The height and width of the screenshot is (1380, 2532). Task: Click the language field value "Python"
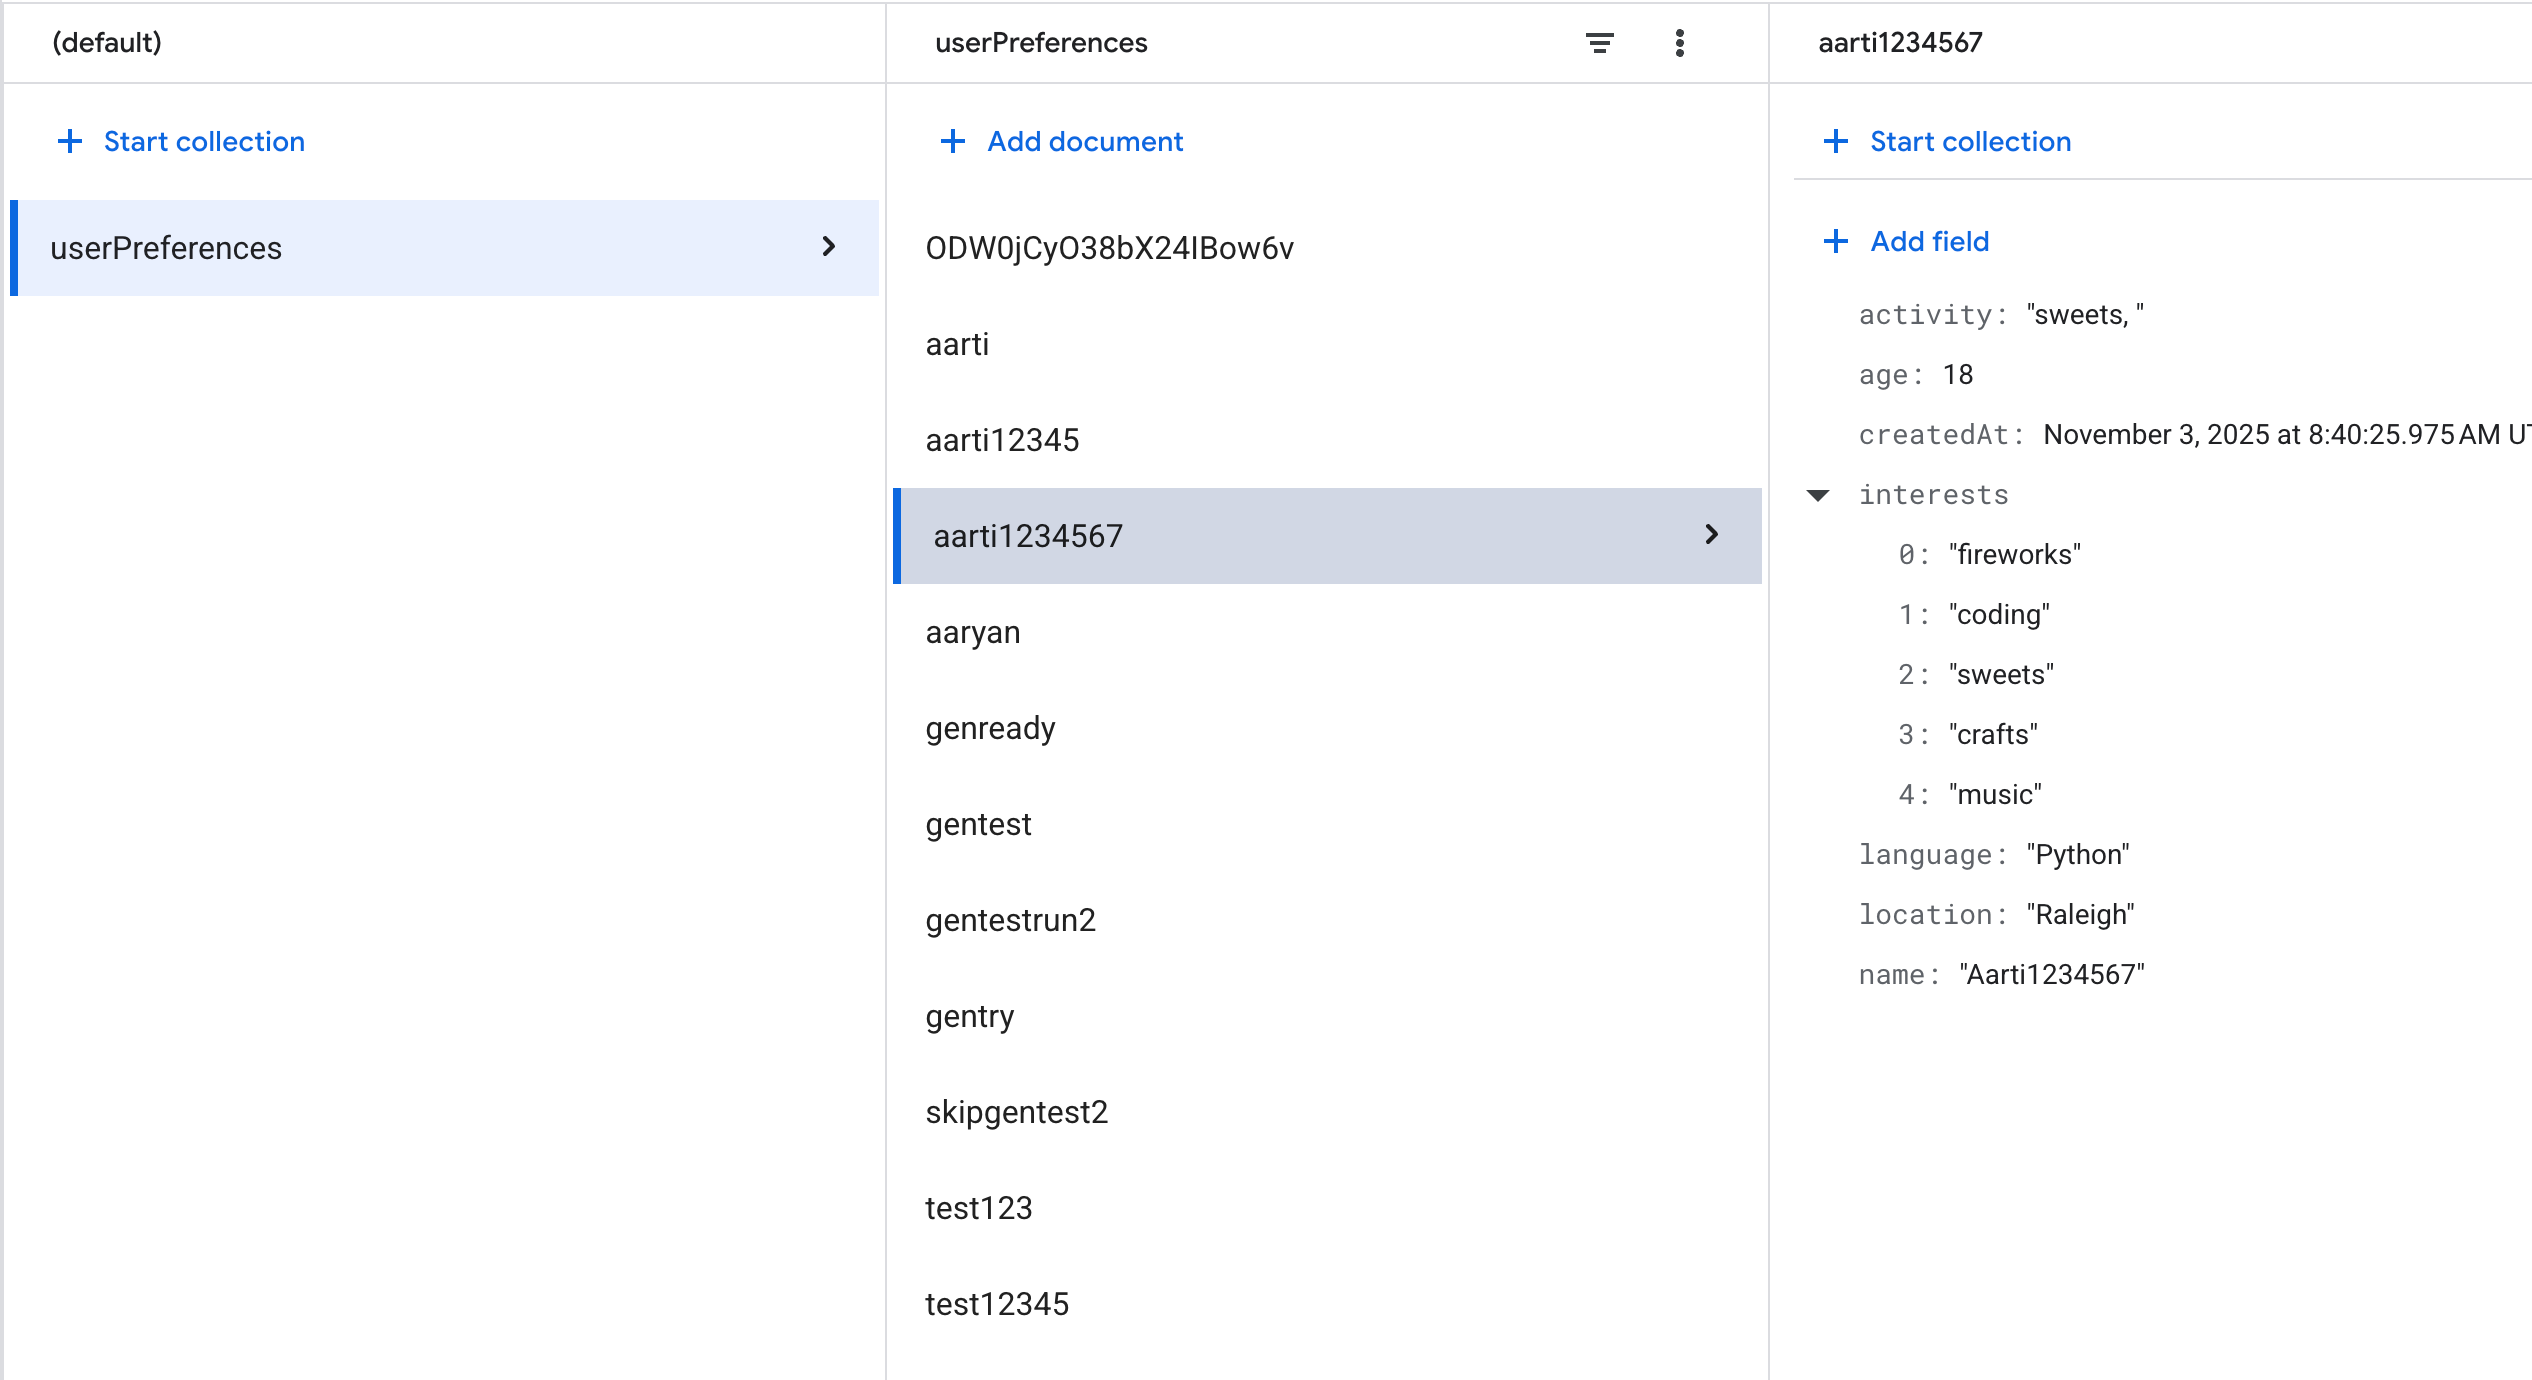[x=2077, y=855]
